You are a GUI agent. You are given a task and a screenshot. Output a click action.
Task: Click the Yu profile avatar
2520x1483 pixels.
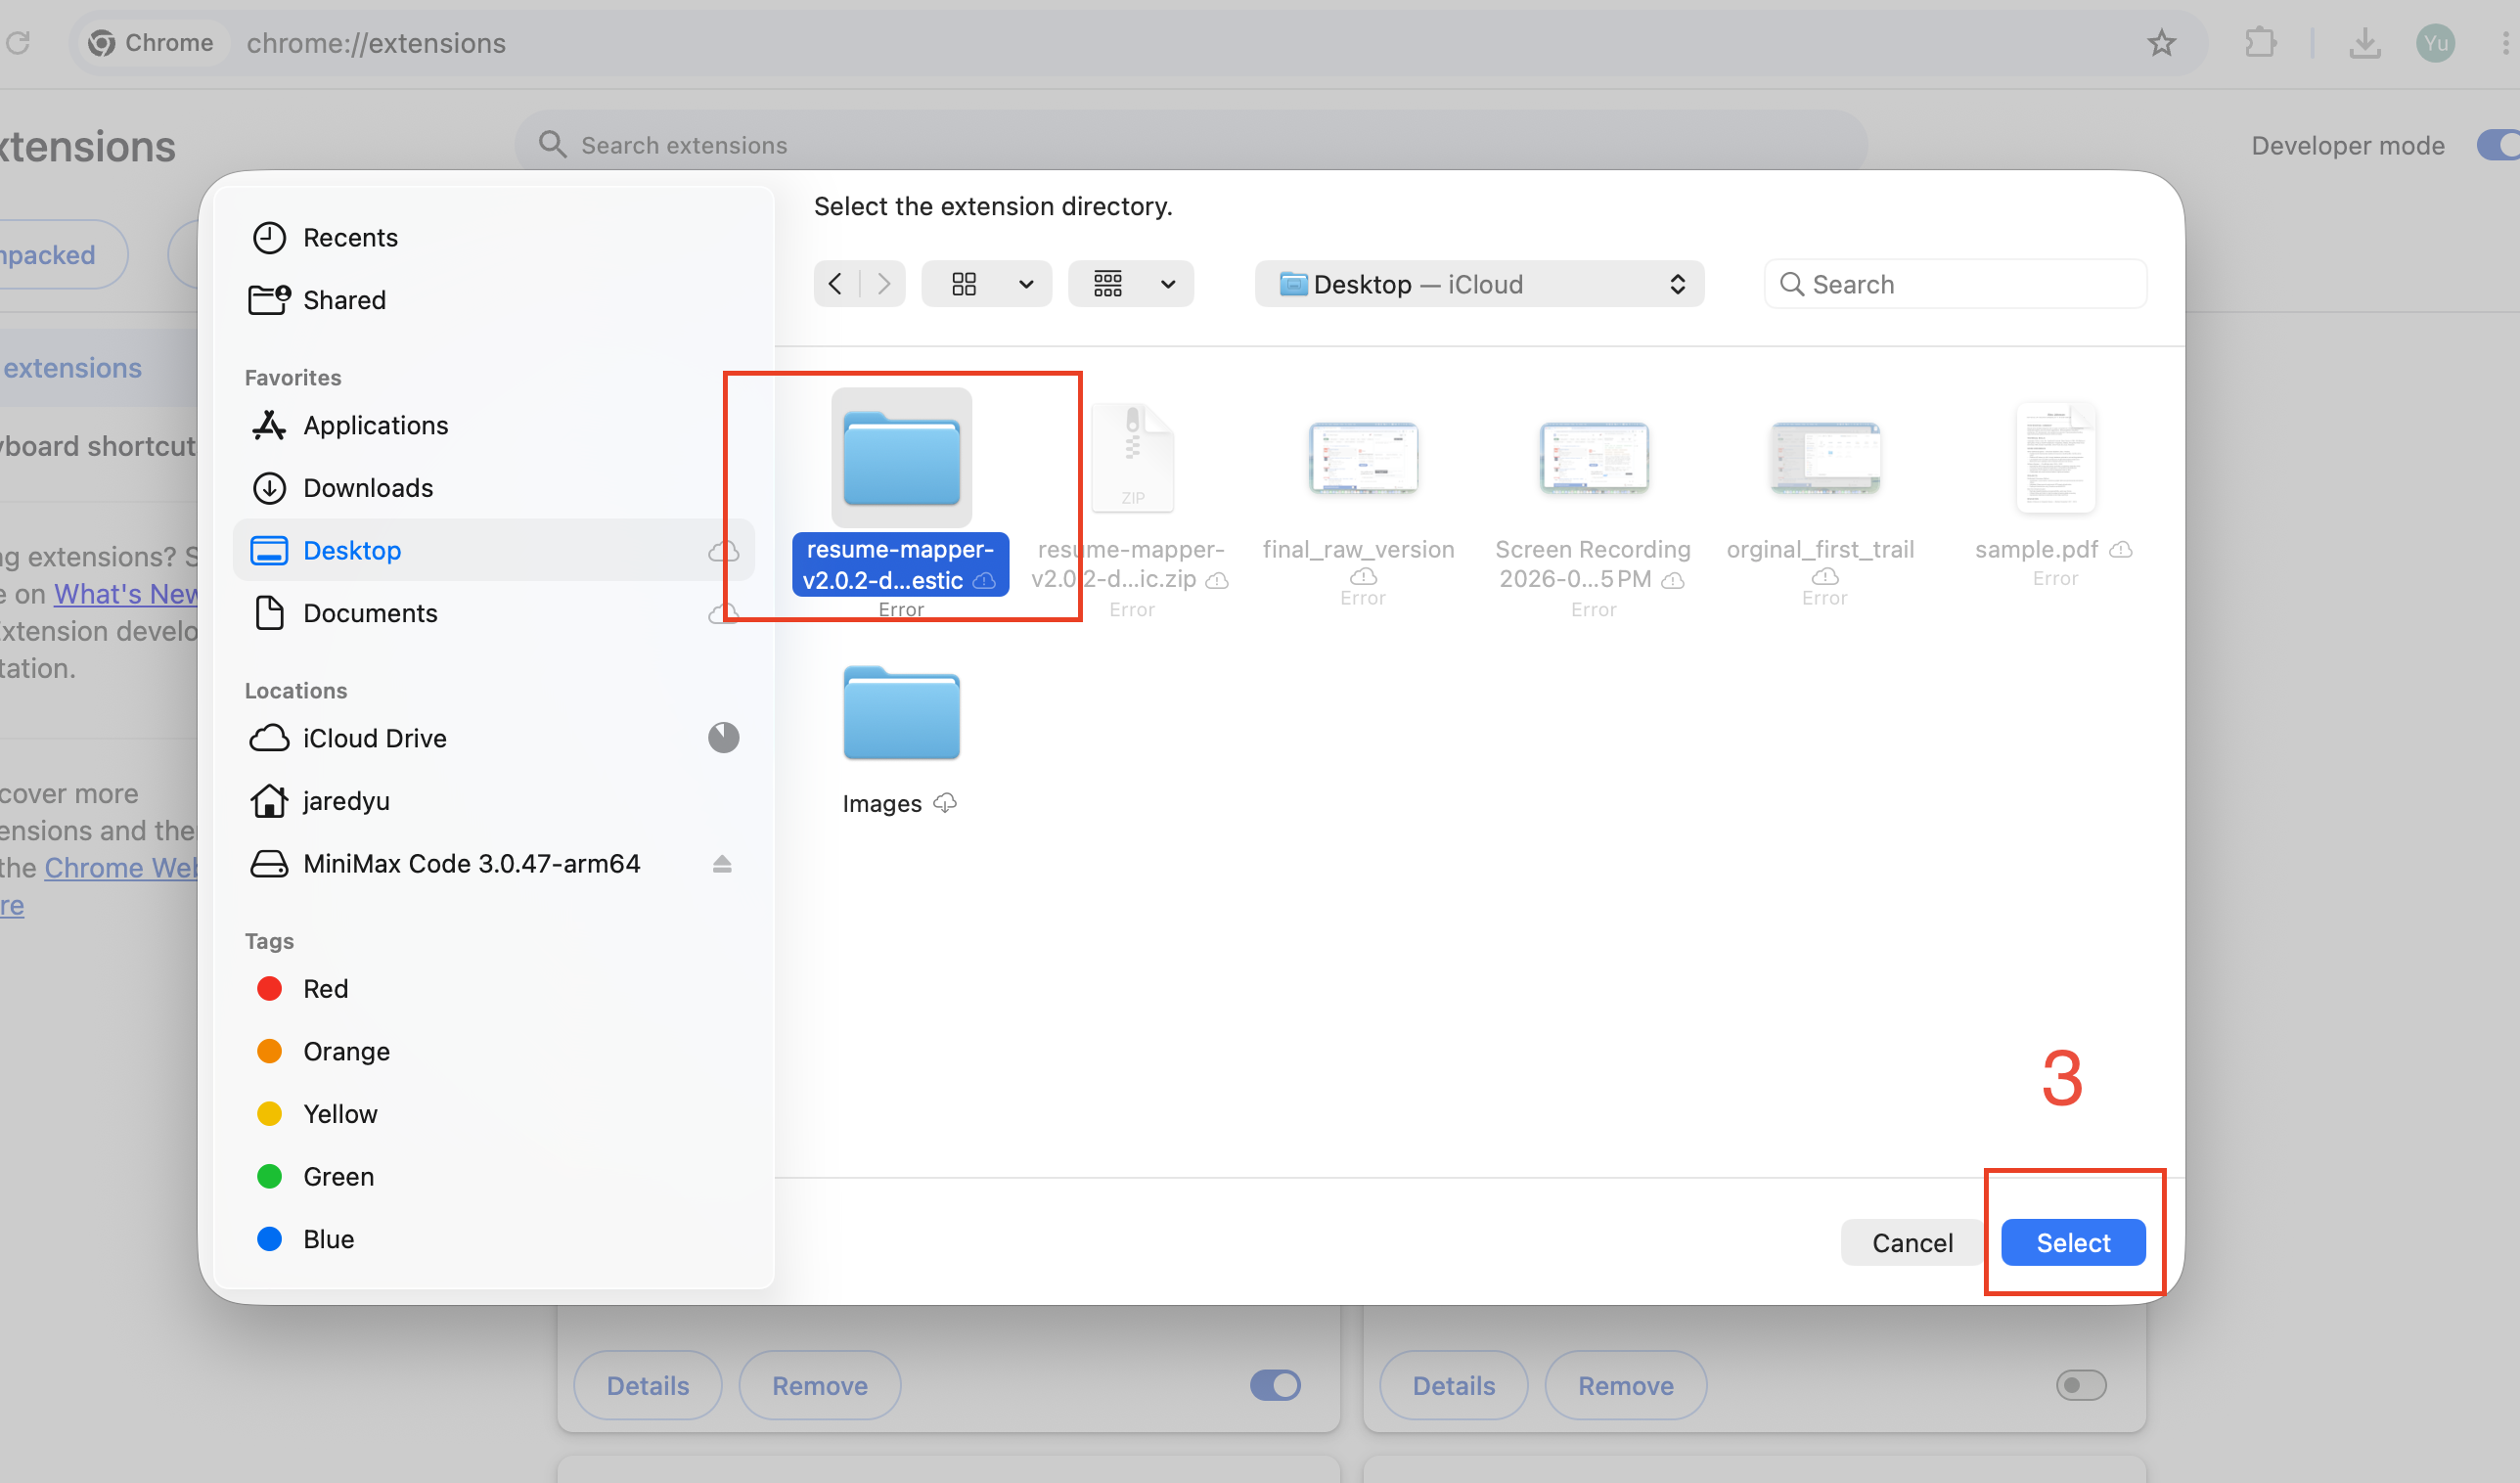[2435, 43]
